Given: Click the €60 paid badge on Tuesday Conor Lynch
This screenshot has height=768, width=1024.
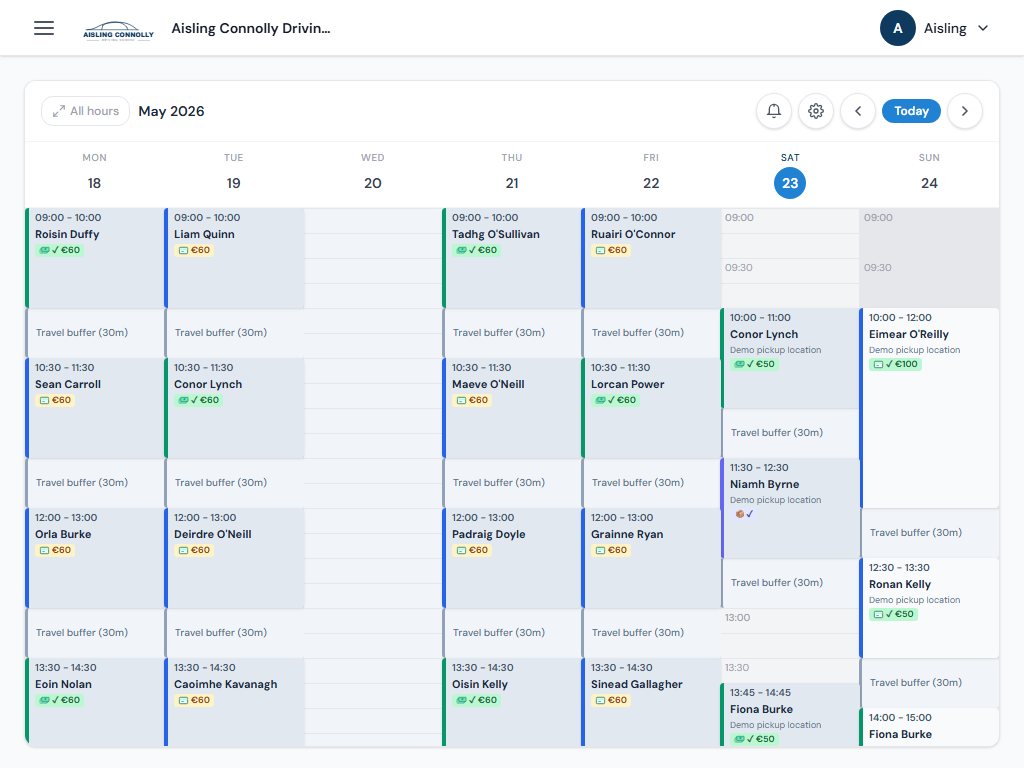Looking at the screenshot, I should [x=199, y=400].
